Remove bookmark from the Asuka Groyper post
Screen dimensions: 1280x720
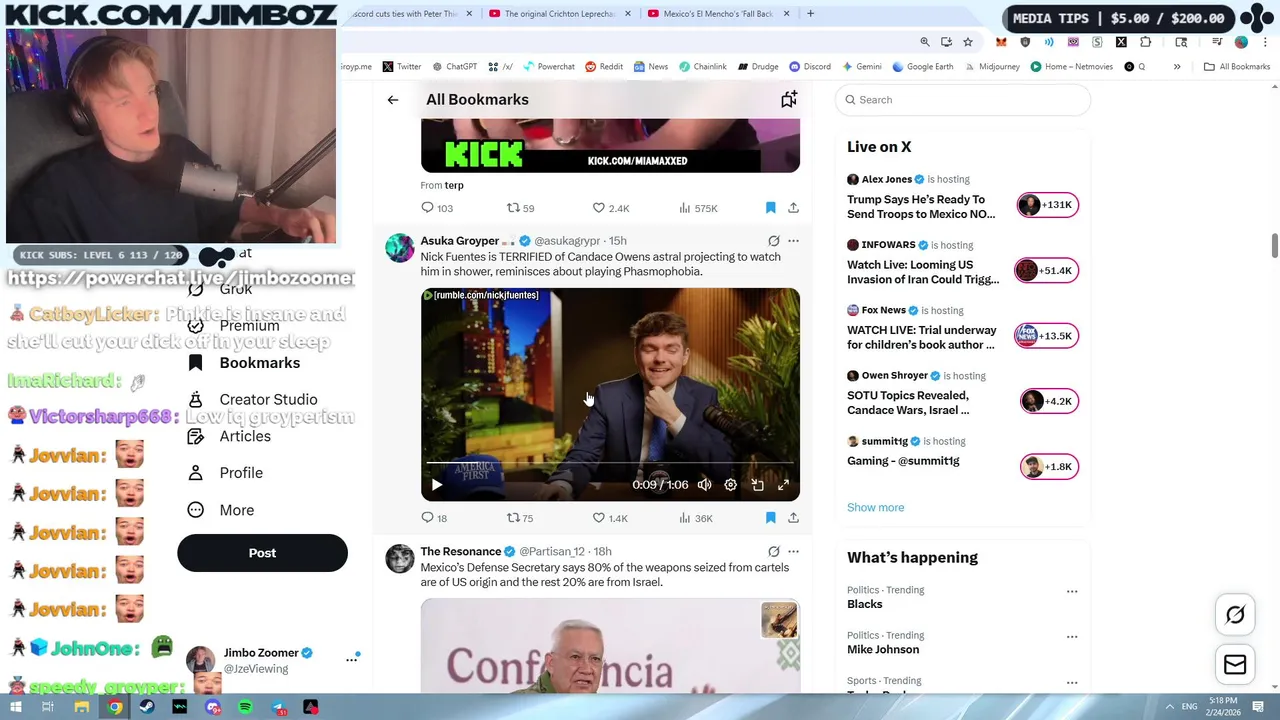pos(770,518)
